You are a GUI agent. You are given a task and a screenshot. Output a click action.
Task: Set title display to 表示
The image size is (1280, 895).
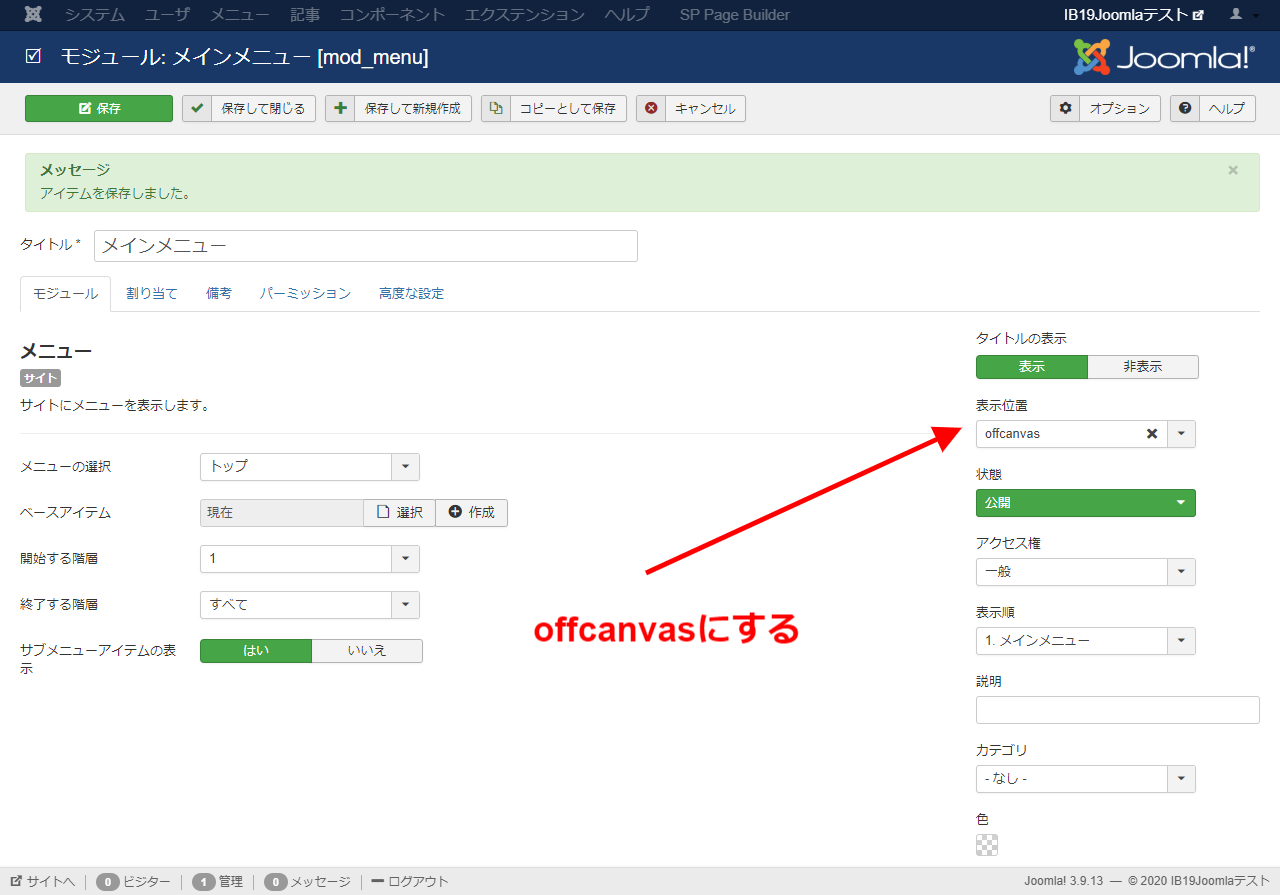pyautogui.click(x=1031, y=367)
